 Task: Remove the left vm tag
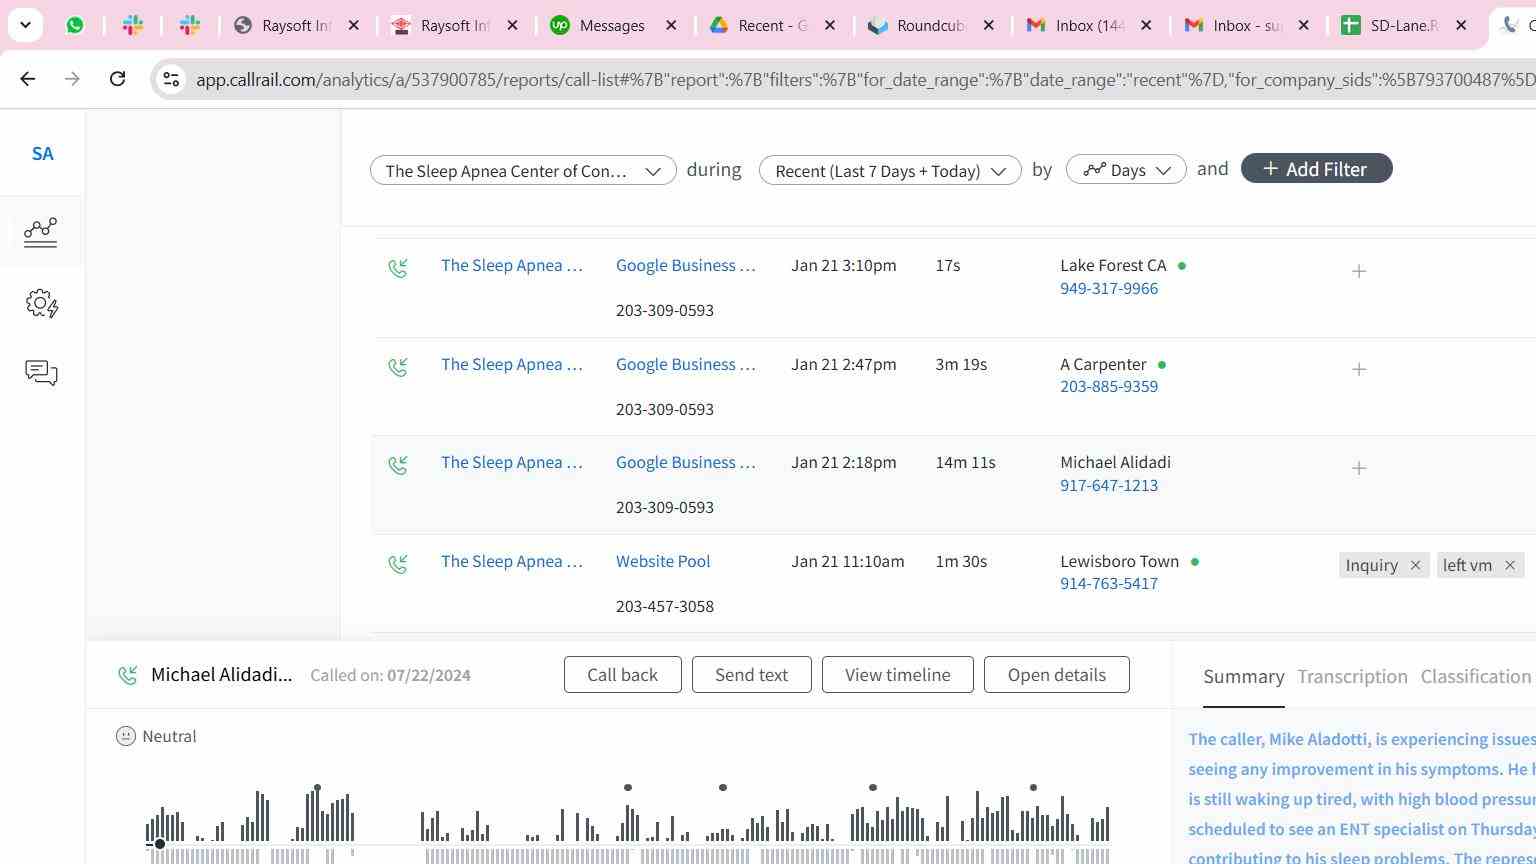[x=1510, y=566]
